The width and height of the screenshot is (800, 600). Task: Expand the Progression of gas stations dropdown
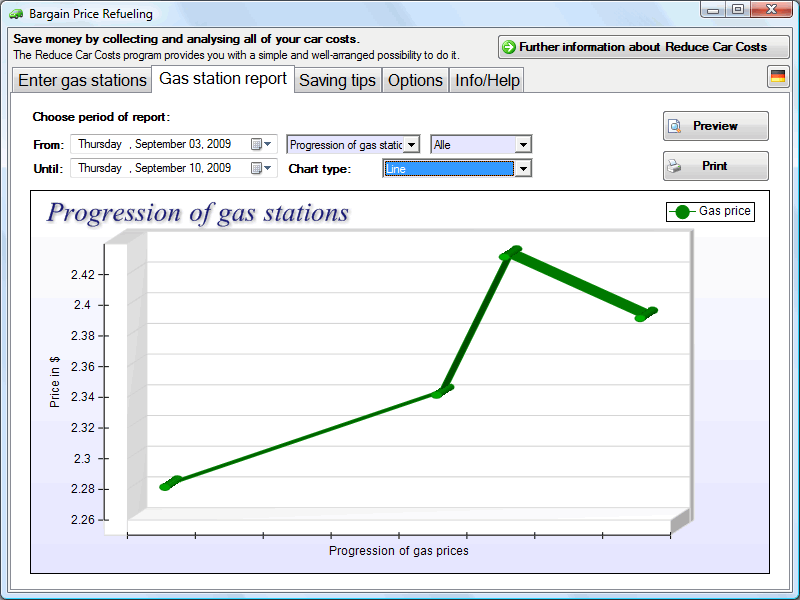(x=411, y=145)
